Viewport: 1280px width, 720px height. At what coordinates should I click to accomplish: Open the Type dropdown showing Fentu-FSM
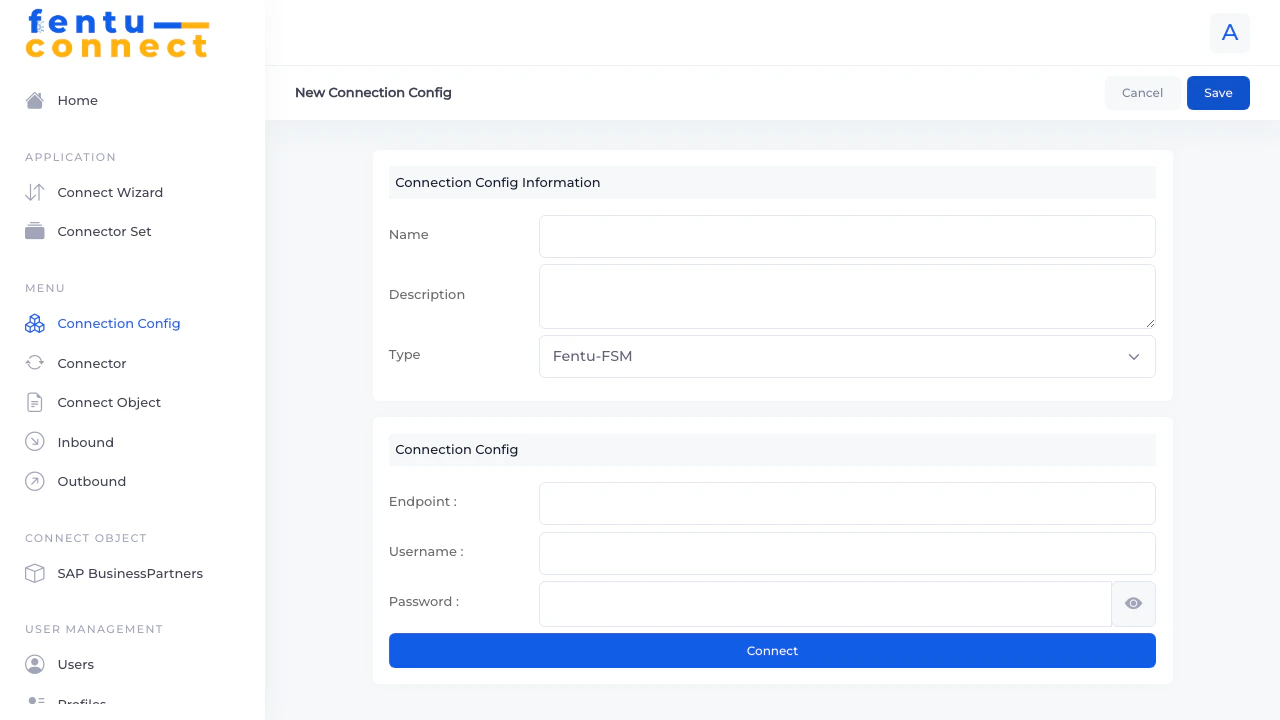coord(847,356)
